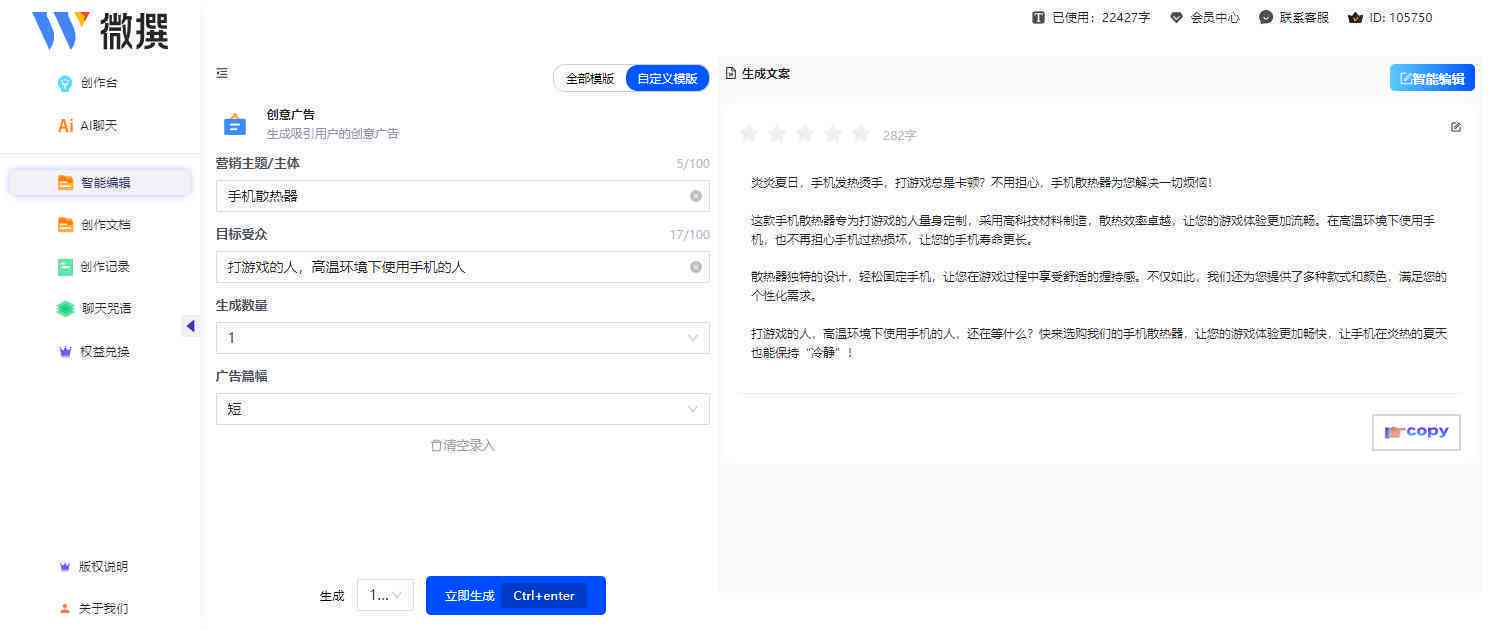Click the 282字 word count

pyautogui.click(x=899, y=135)
